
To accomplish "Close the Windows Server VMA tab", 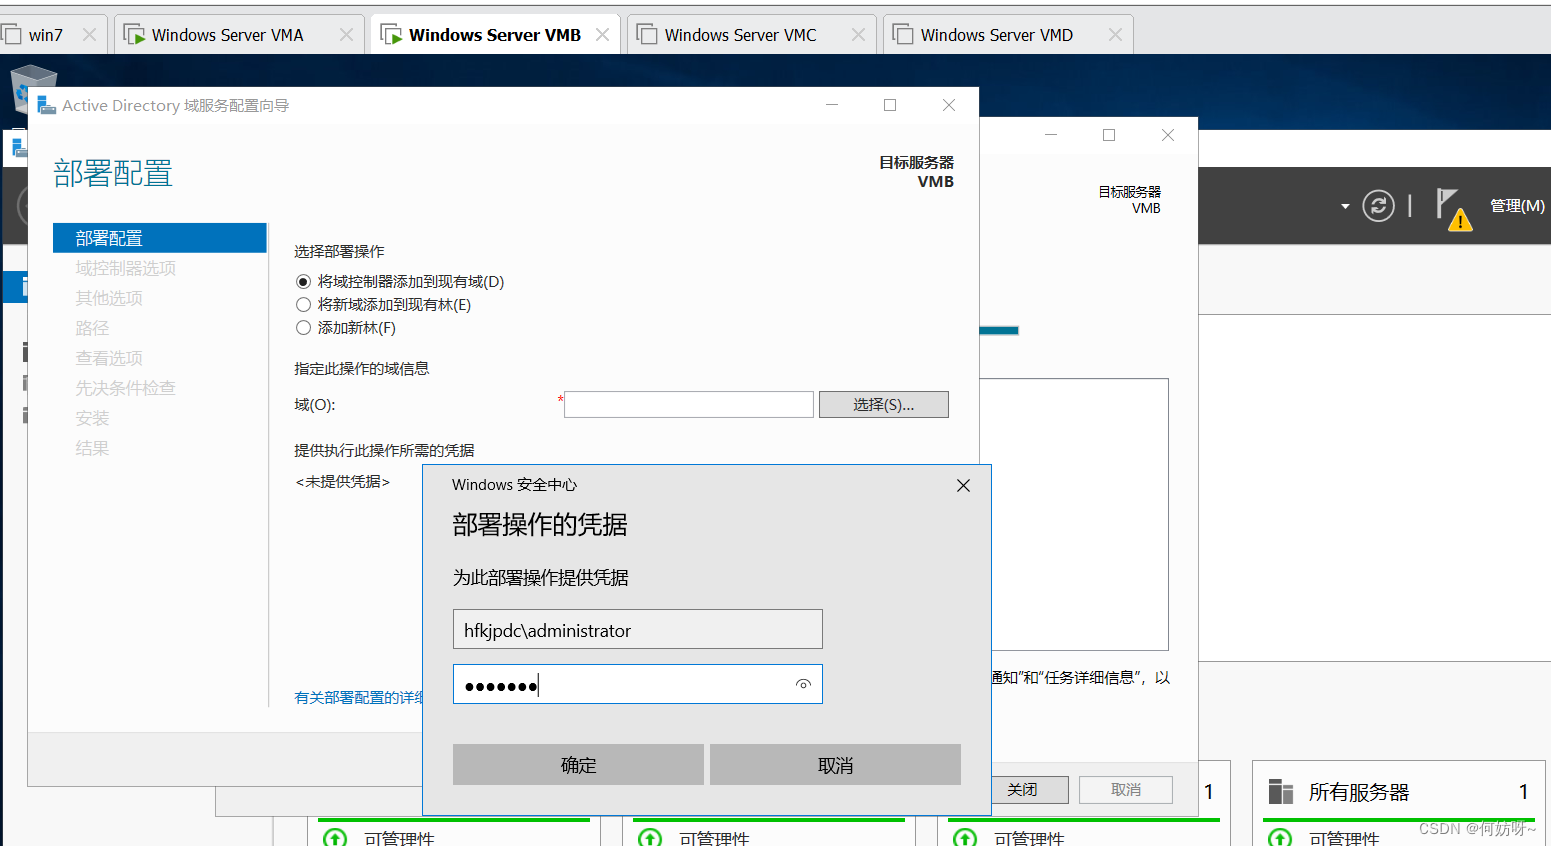I will coord(346,35).
